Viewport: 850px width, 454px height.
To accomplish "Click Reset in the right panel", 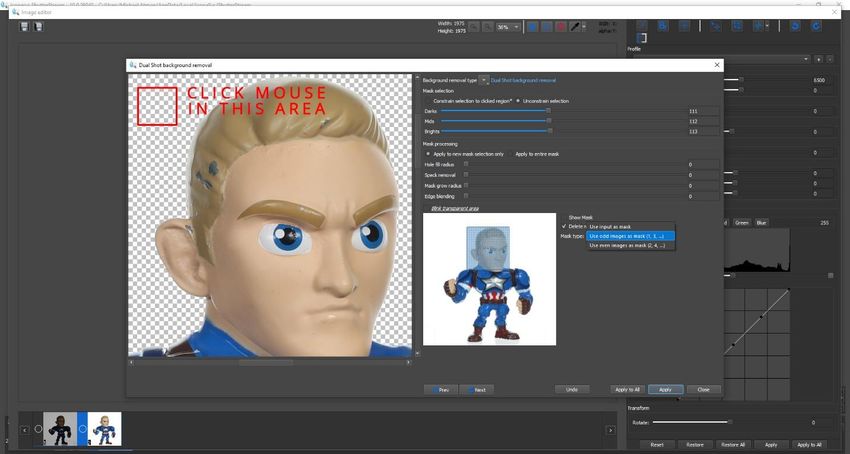I will point(656,445).
